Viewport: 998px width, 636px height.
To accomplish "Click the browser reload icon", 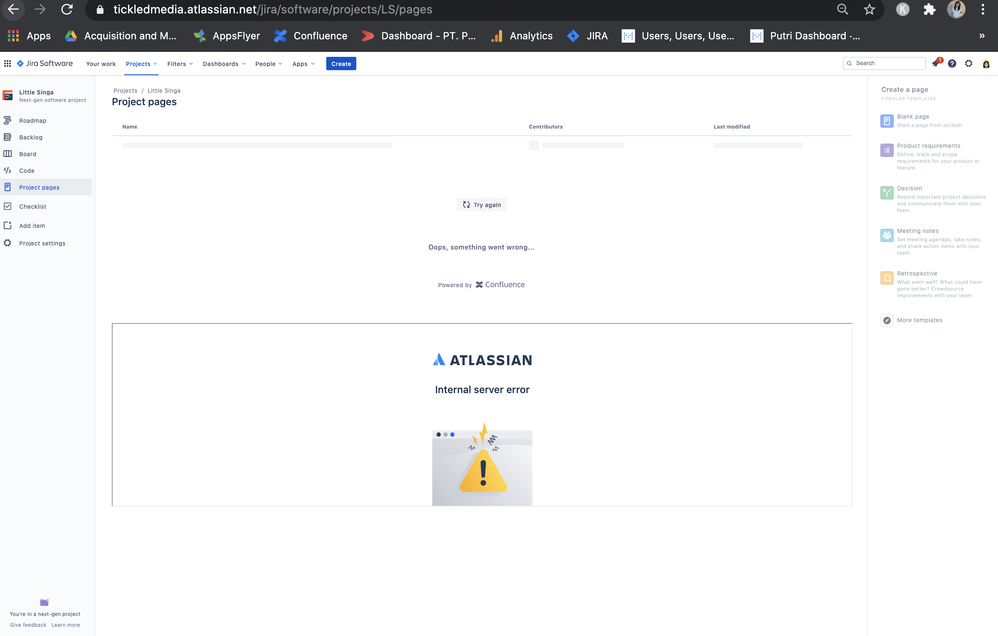I will click(x=67, y=10).
